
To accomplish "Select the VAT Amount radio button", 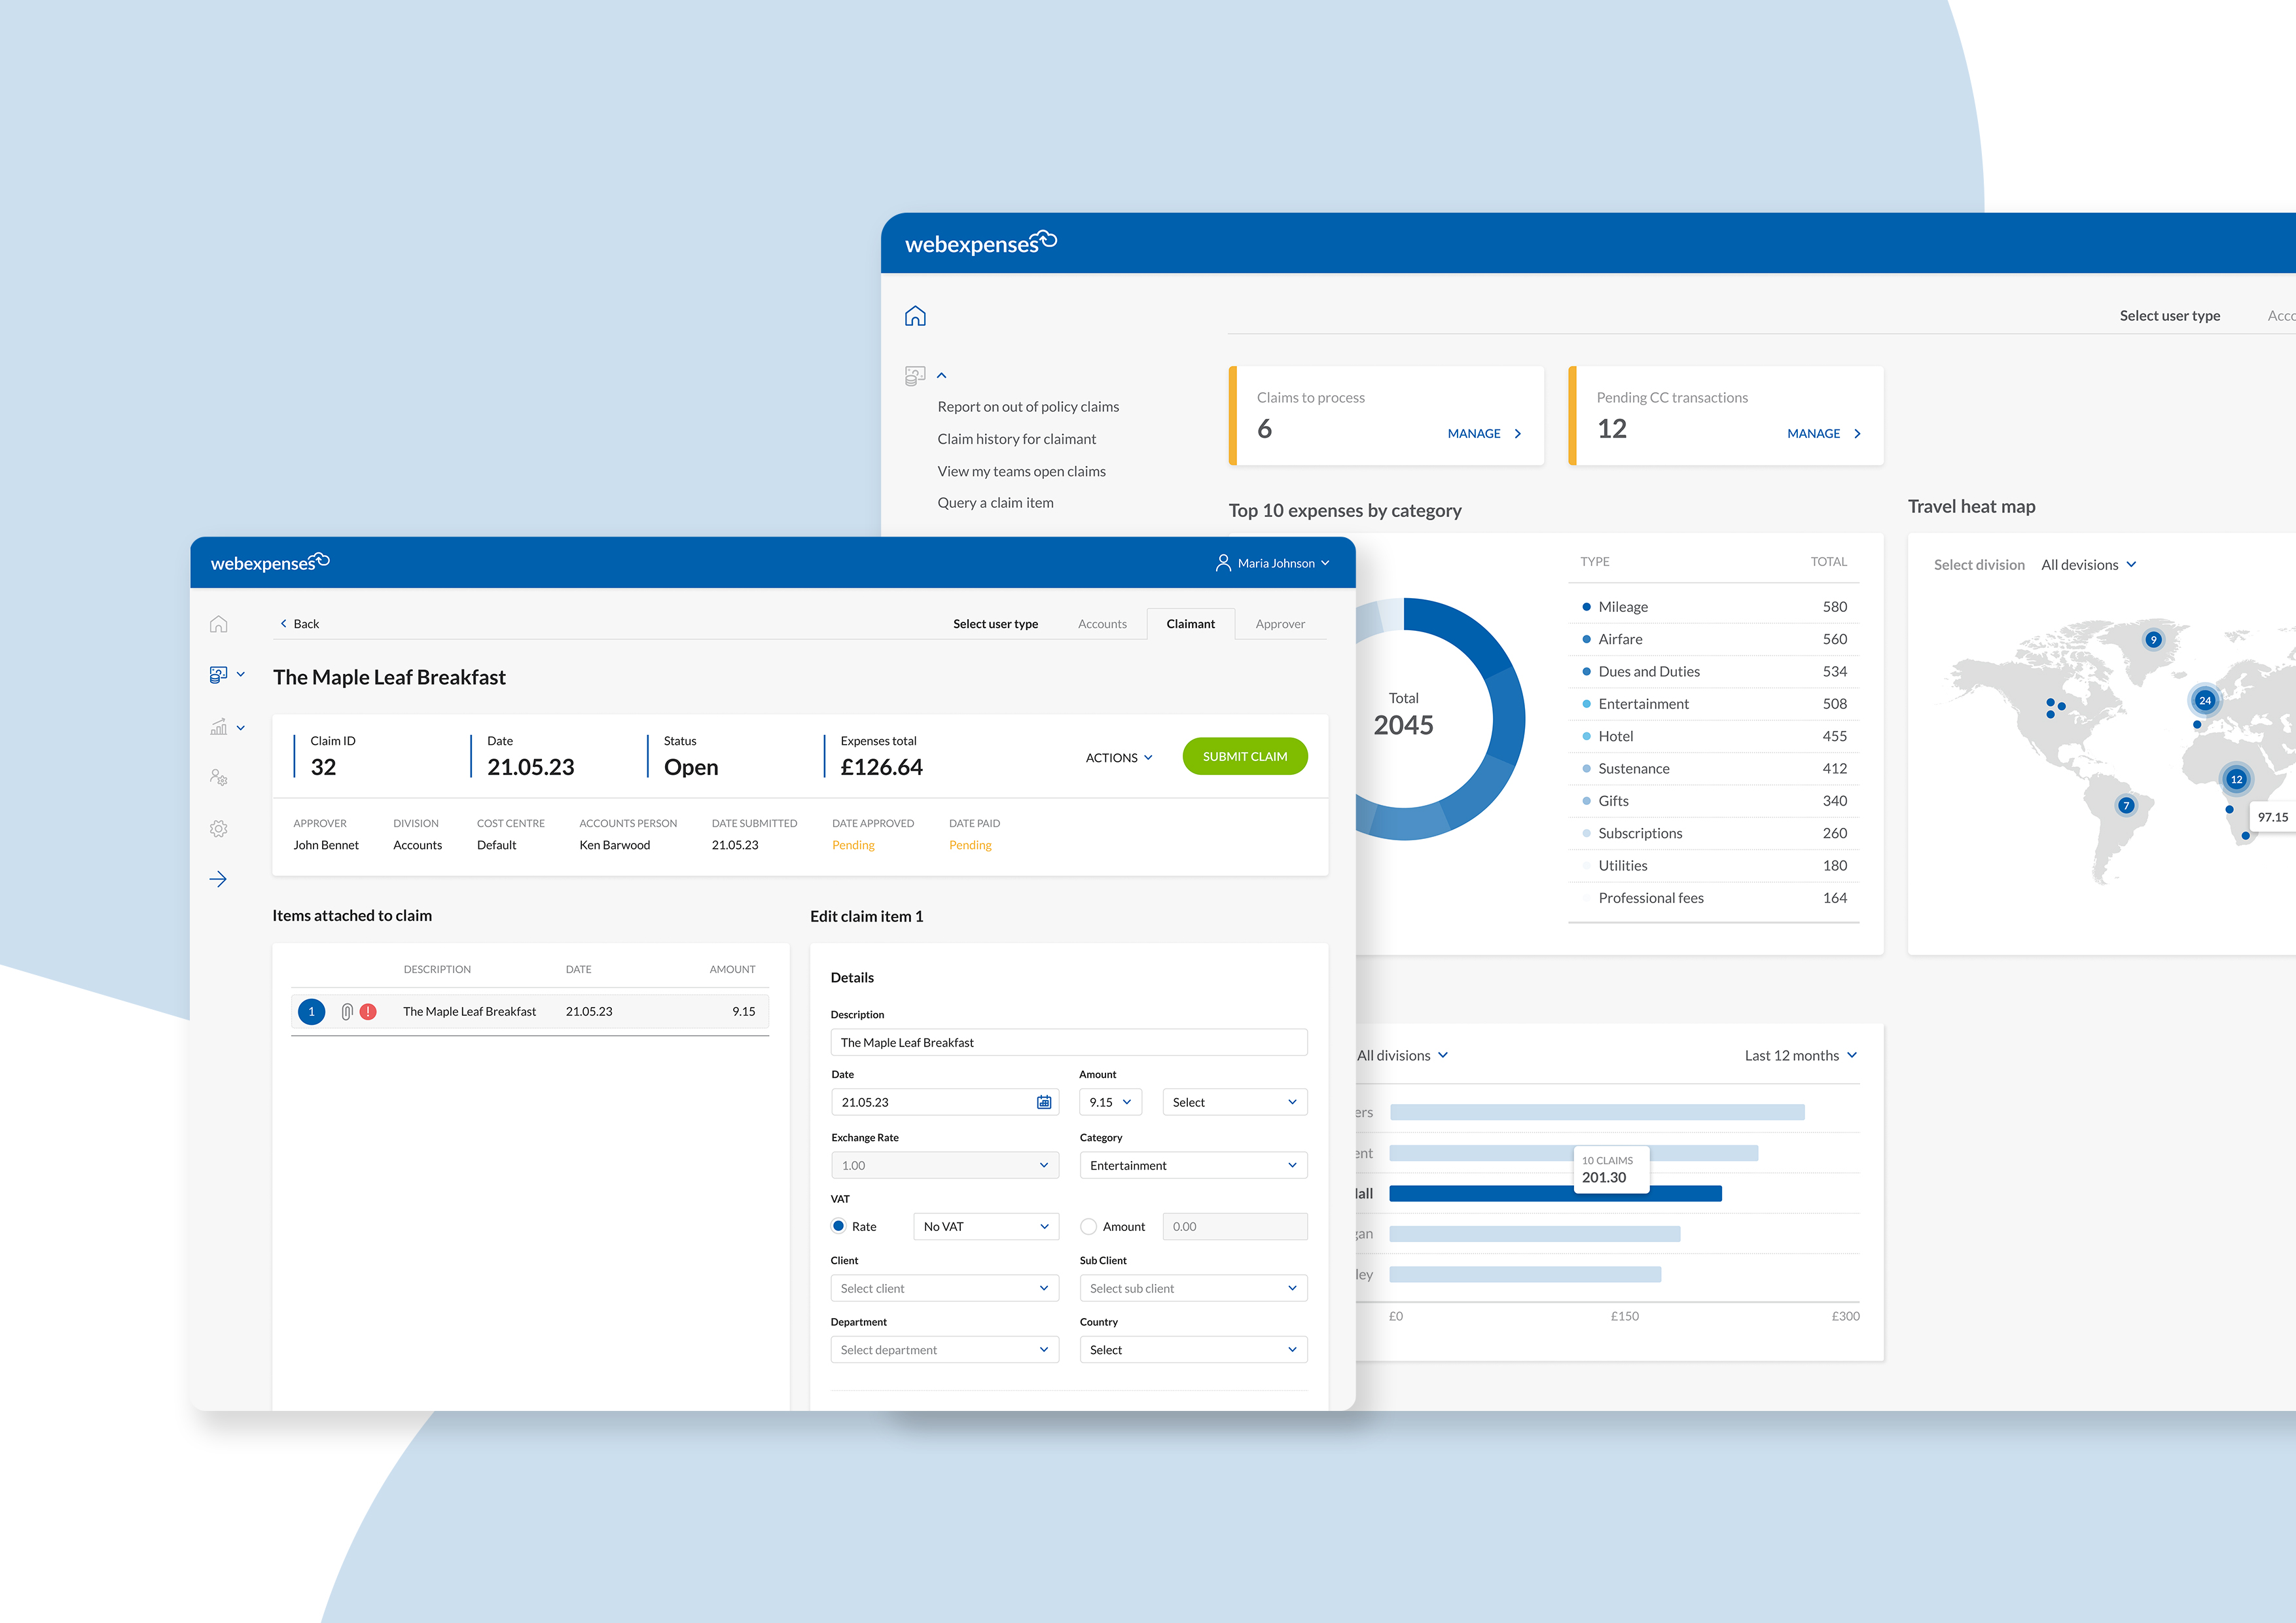I will pyautogui.click(x=1088, y=1226).
